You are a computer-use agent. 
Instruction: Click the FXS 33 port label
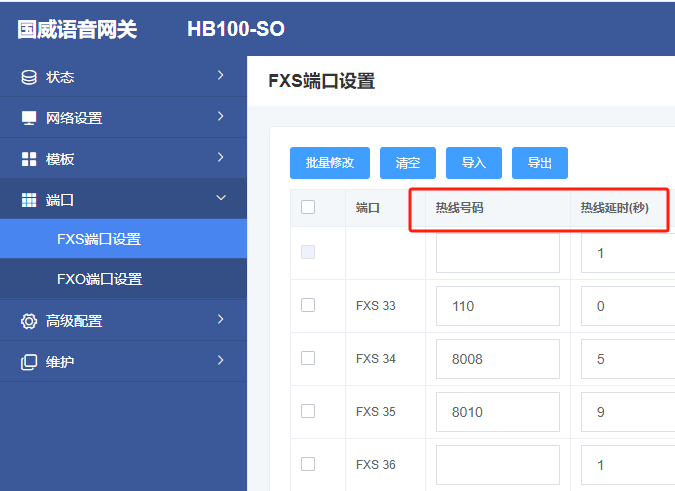tap(375, 306)
